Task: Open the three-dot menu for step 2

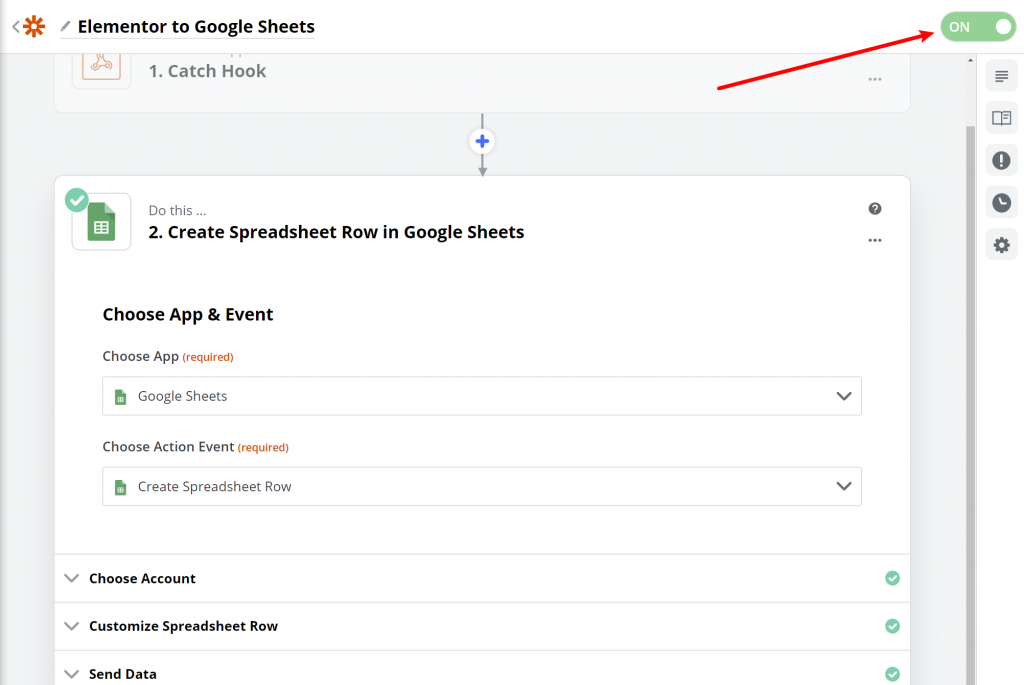Action: point(875,240)
